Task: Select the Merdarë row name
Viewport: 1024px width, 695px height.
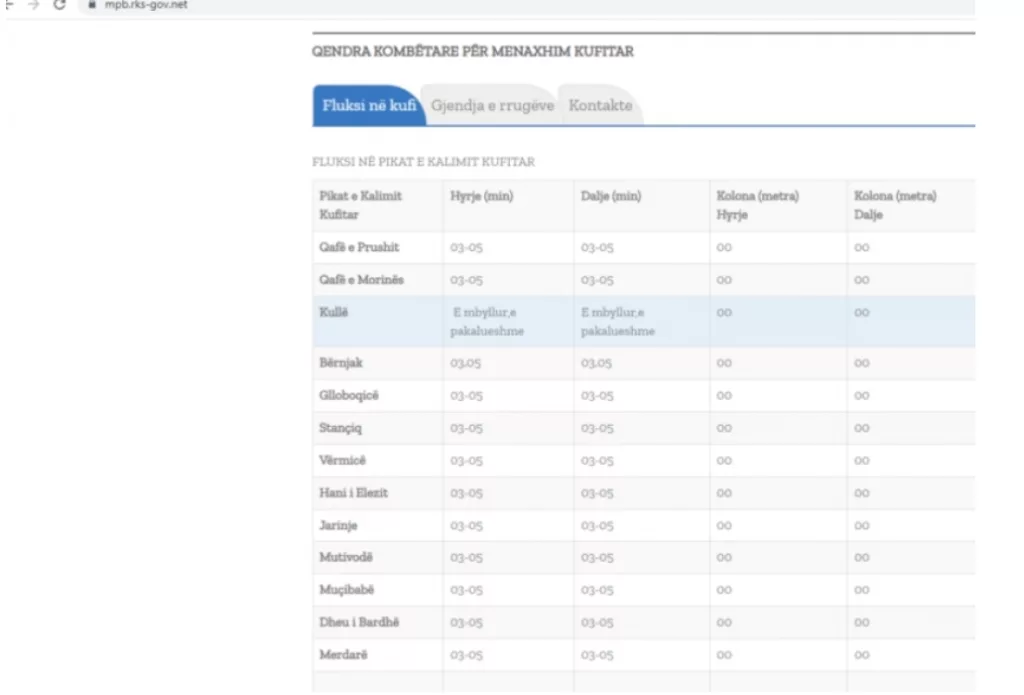Action: (x=343, y=655)
